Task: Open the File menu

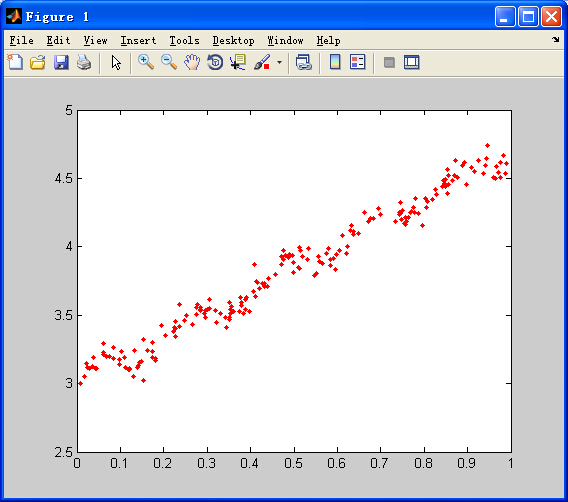Action: [x=21, y=41]
